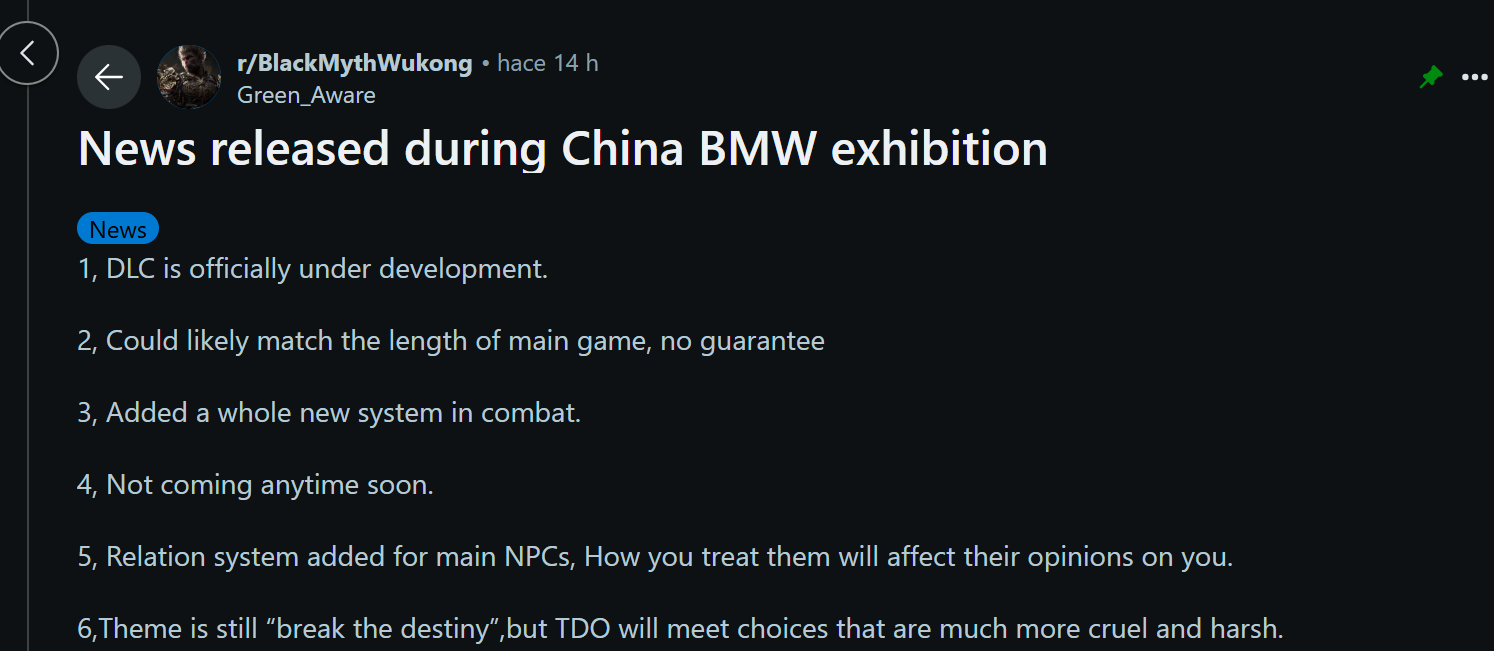Open the three-dot post options menu
The height and width of the screenshot is (651, 1494).
pyautogui.click(x=1475, y=77)
